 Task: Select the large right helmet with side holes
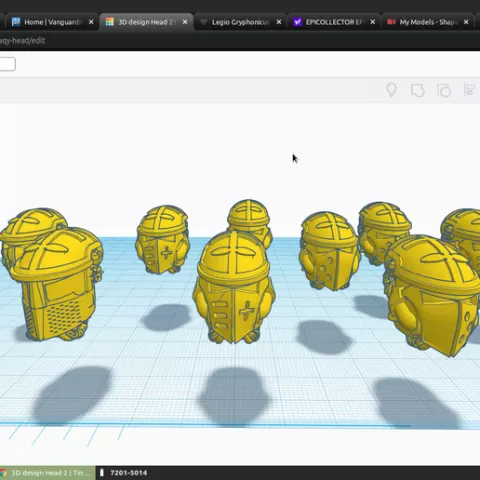click(432, 295)
